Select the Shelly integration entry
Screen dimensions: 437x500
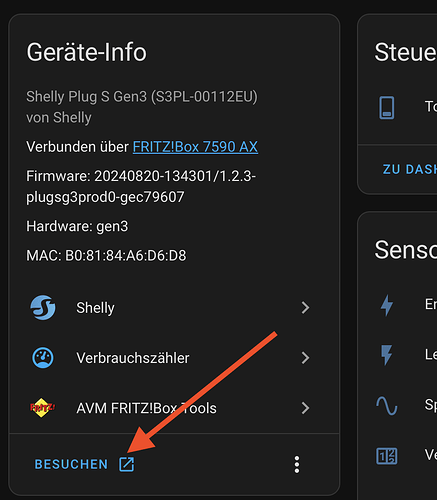coord(170,308)
